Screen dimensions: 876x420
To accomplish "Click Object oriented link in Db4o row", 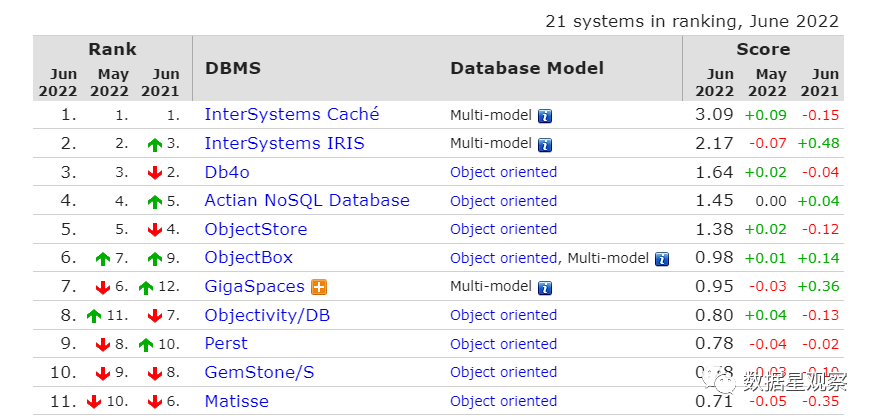I will 503,172.
